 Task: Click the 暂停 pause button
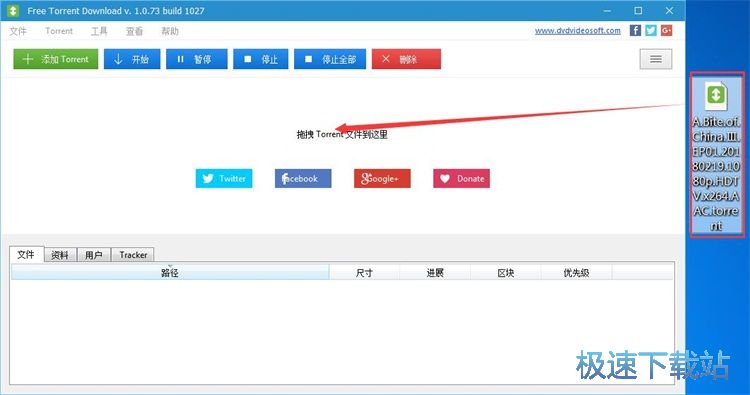click(197, 59)
